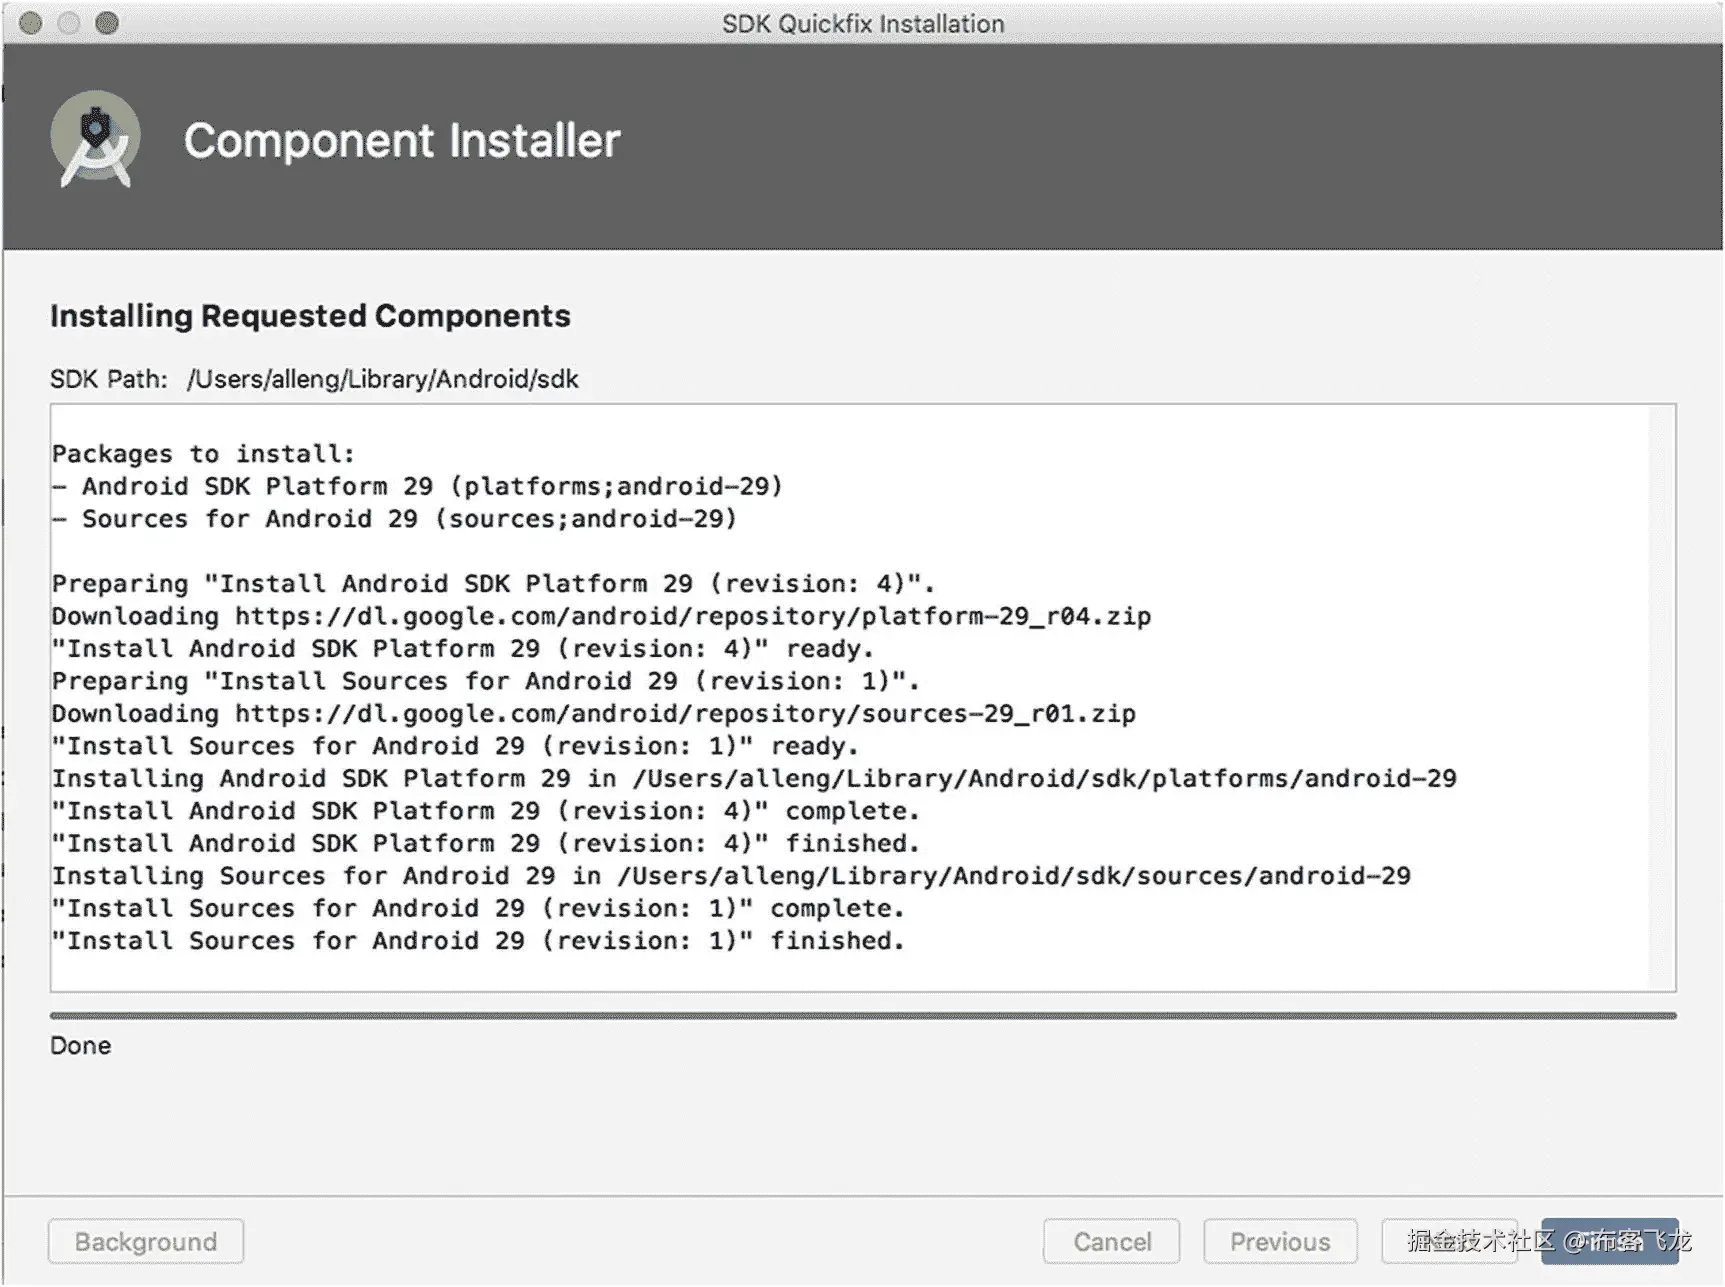
Task: Click the window zoom button
Action: [x=107, y=23]
